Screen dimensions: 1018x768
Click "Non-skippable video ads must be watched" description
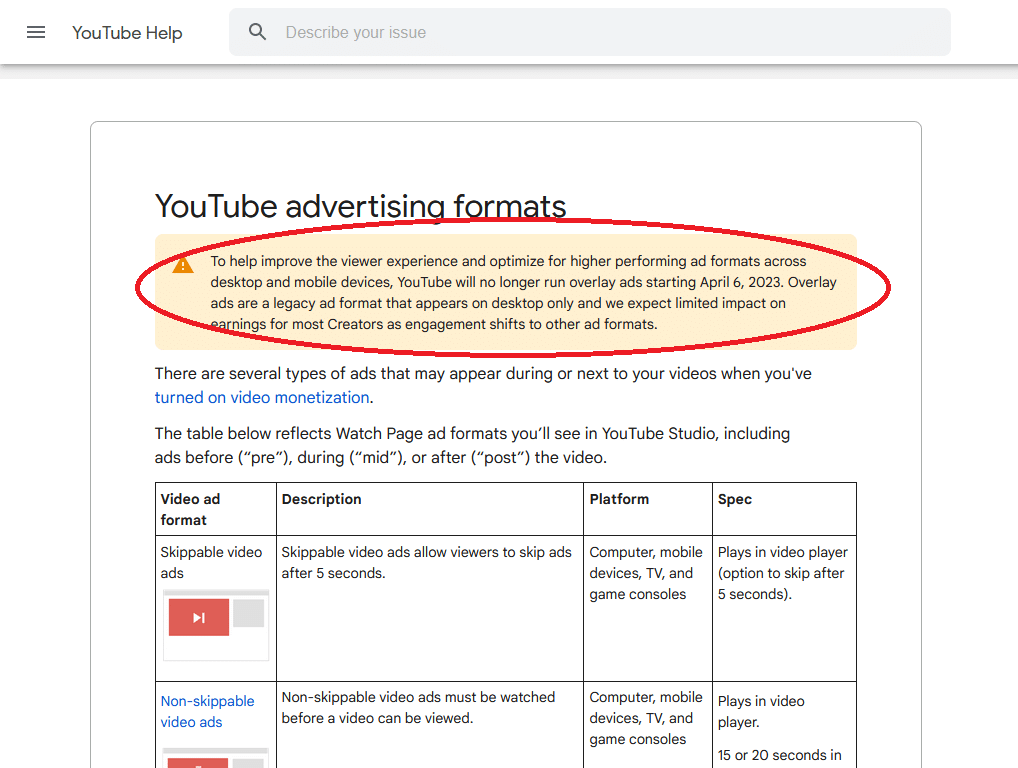[x=418, y=707]
